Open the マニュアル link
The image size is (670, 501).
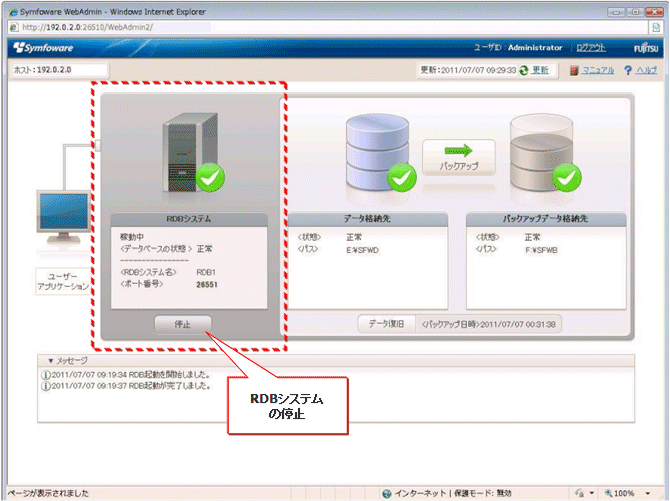point(598,71)
